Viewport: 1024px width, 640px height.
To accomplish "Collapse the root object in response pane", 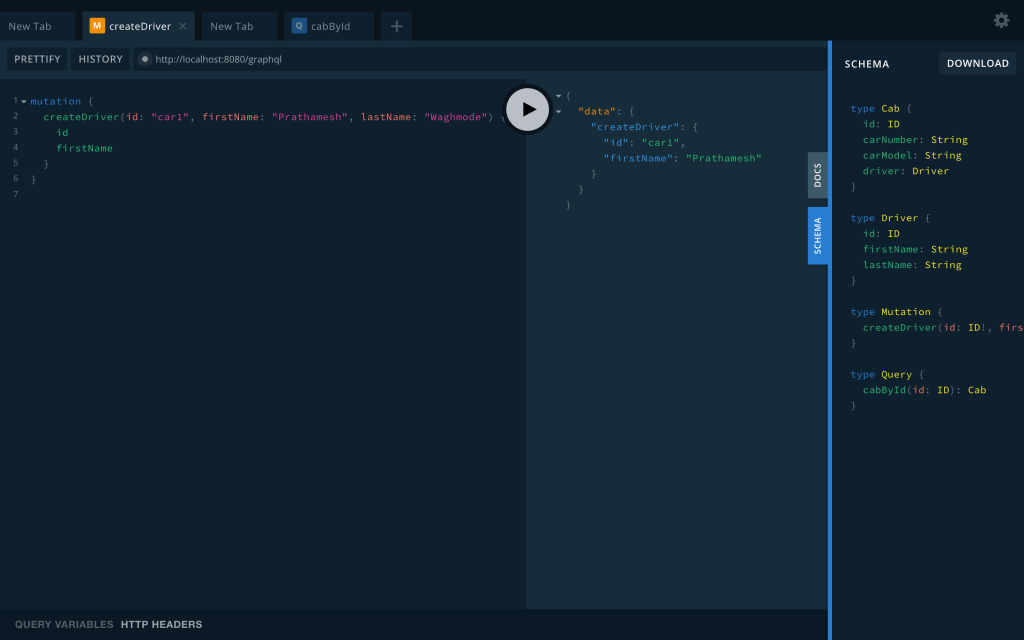I will tap(559, 96).
